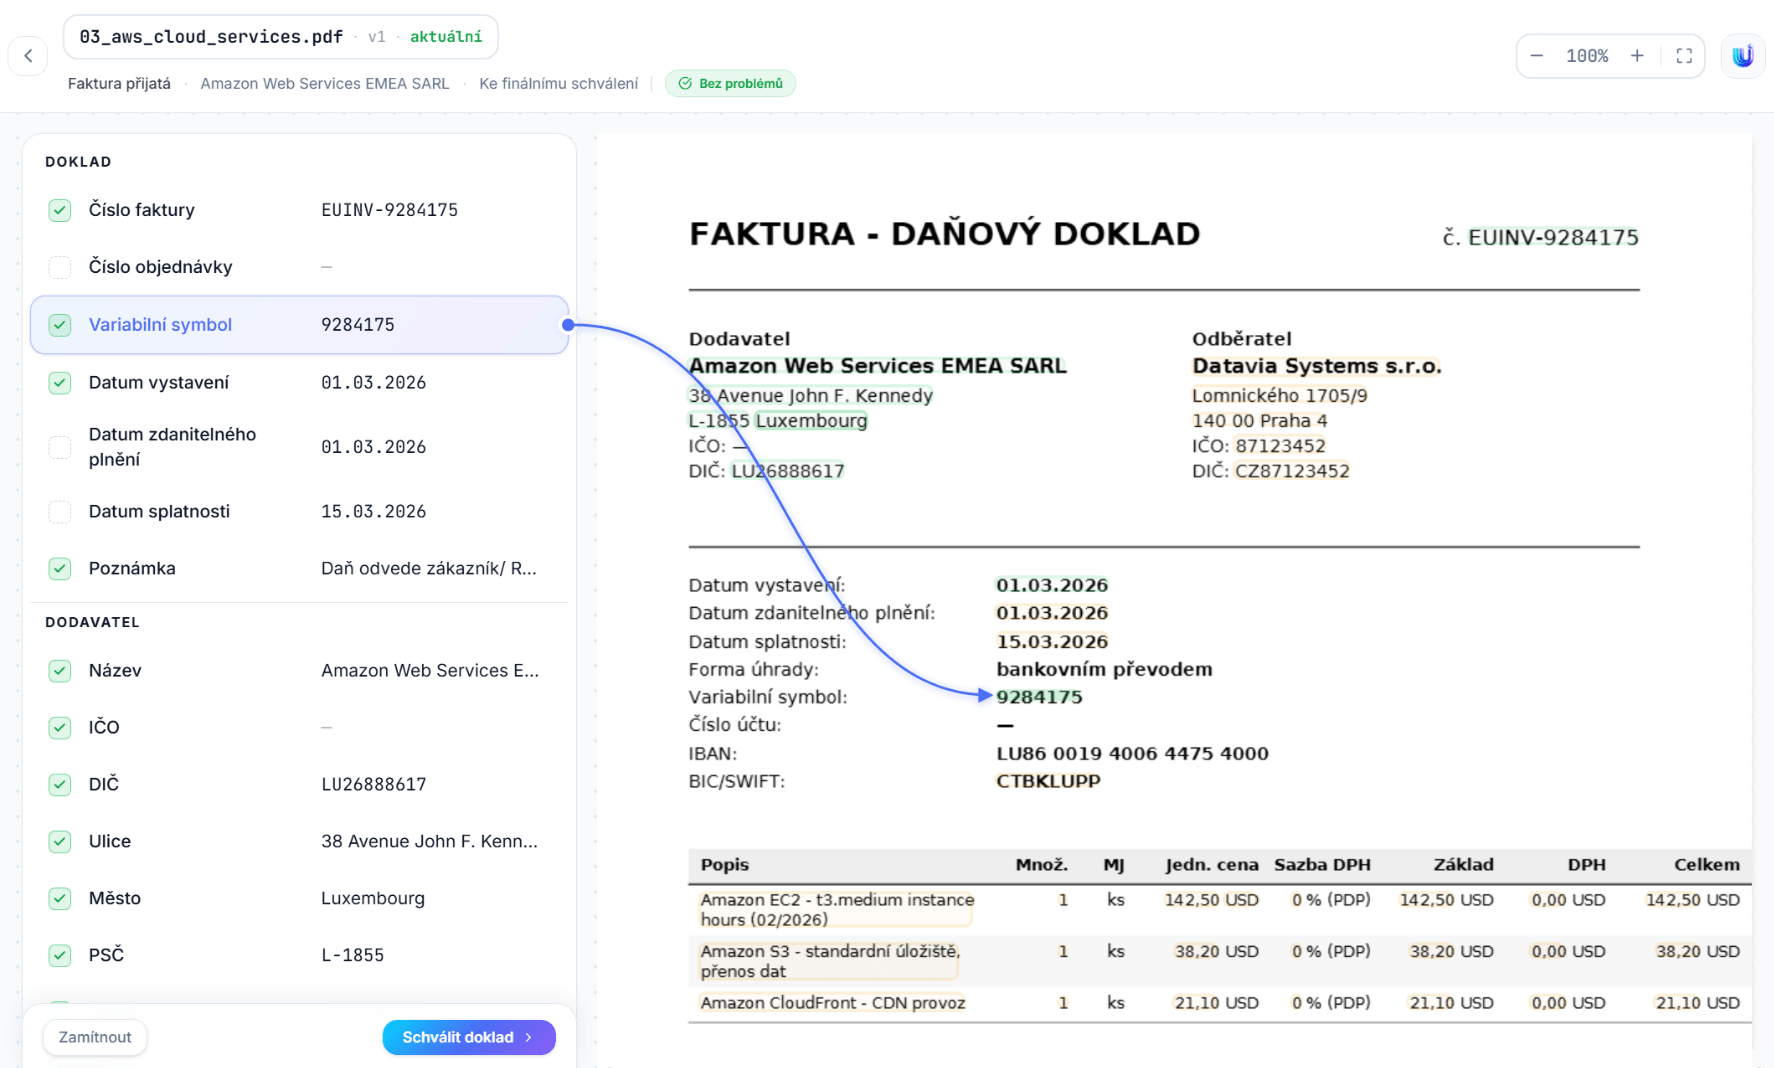Screen dimensions: 1774x1068
Task: Click Amazon EC2 t3.medium line item description
Action: pos(837,910)
